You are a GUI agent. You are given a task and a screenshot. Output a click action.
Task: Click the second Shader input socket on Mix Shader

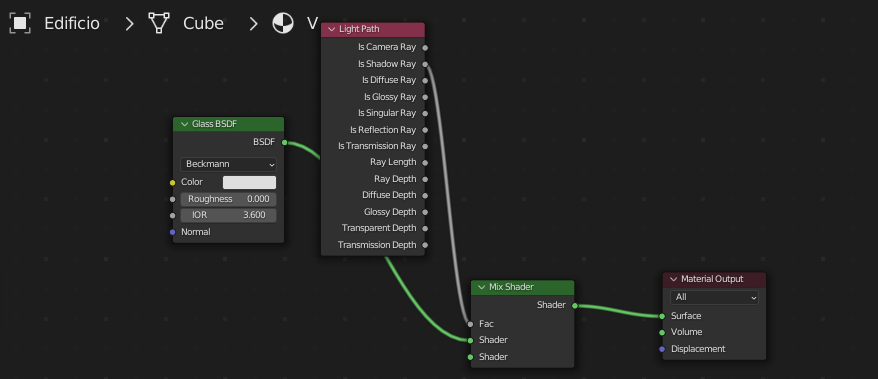(x=470, y=357)
